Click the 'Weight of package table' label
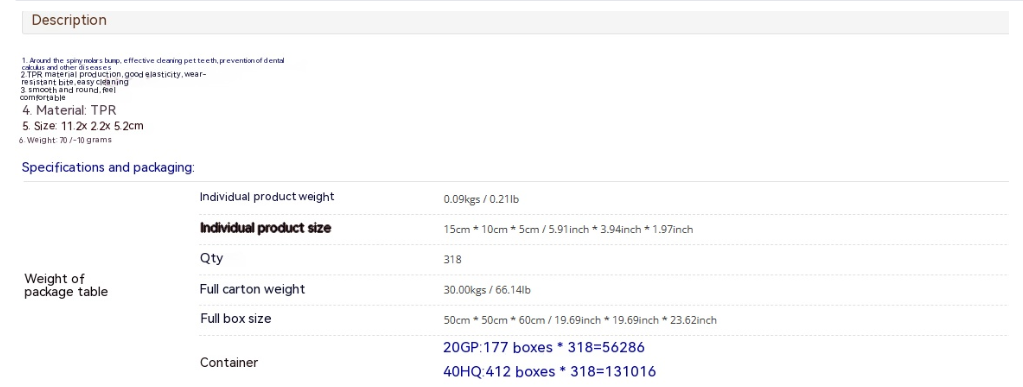The height and width of the screenshot is (387, 1023). pos(66,285)
